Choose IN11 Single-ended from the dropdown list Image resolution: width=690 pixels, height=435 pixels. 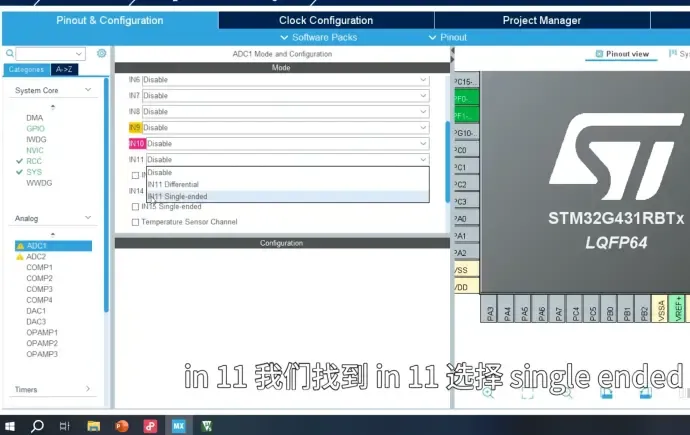(178, 196)
